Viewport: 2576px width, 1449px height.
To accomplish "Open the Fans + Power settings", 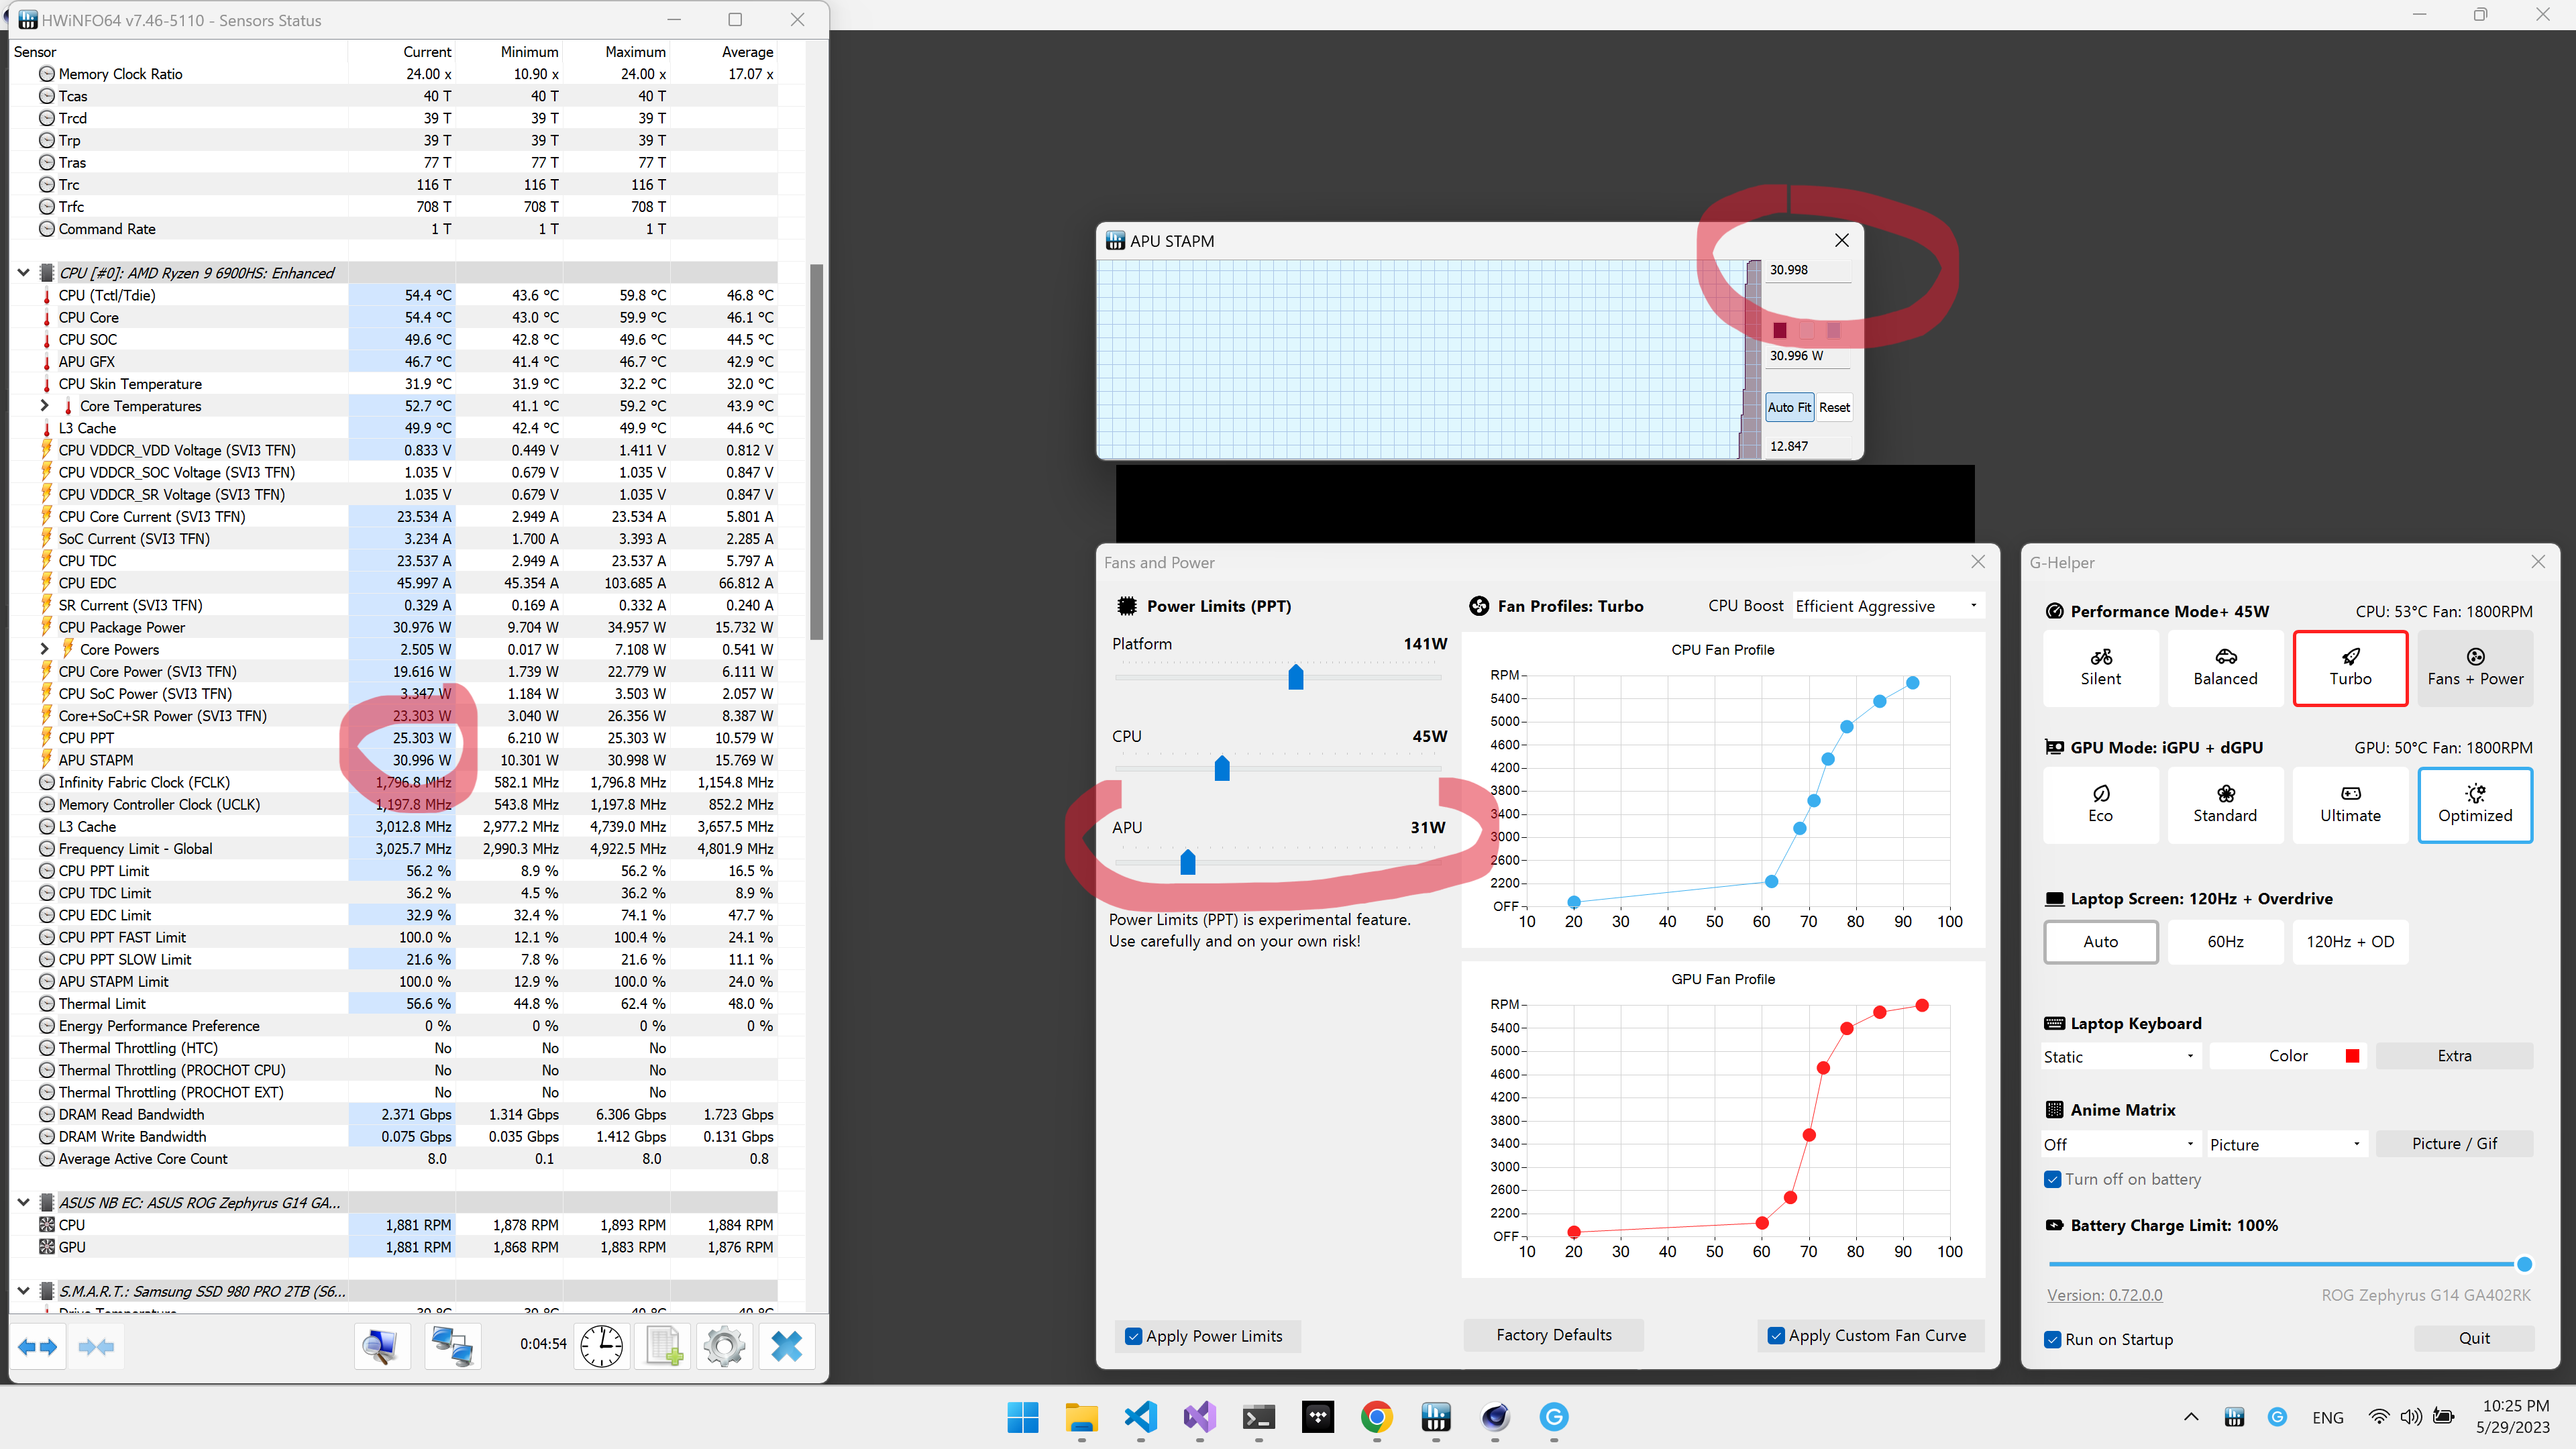I will point(2474,667).
